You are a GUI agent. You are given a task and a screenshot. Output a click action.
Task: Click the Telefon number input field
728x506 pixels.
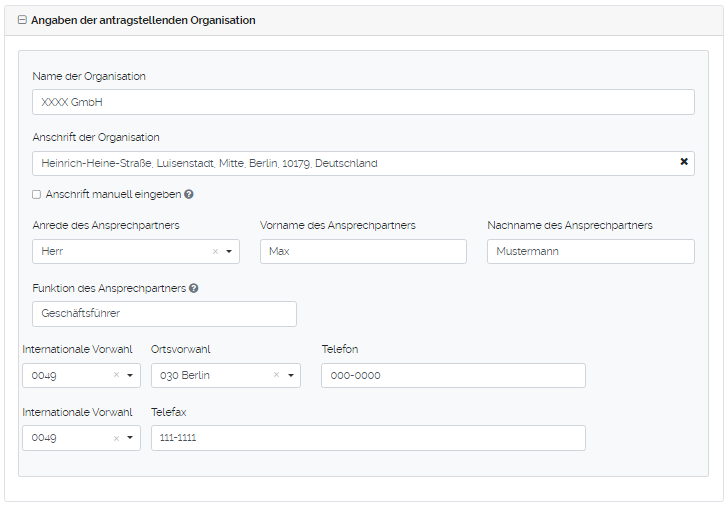[x=453, y=376]
